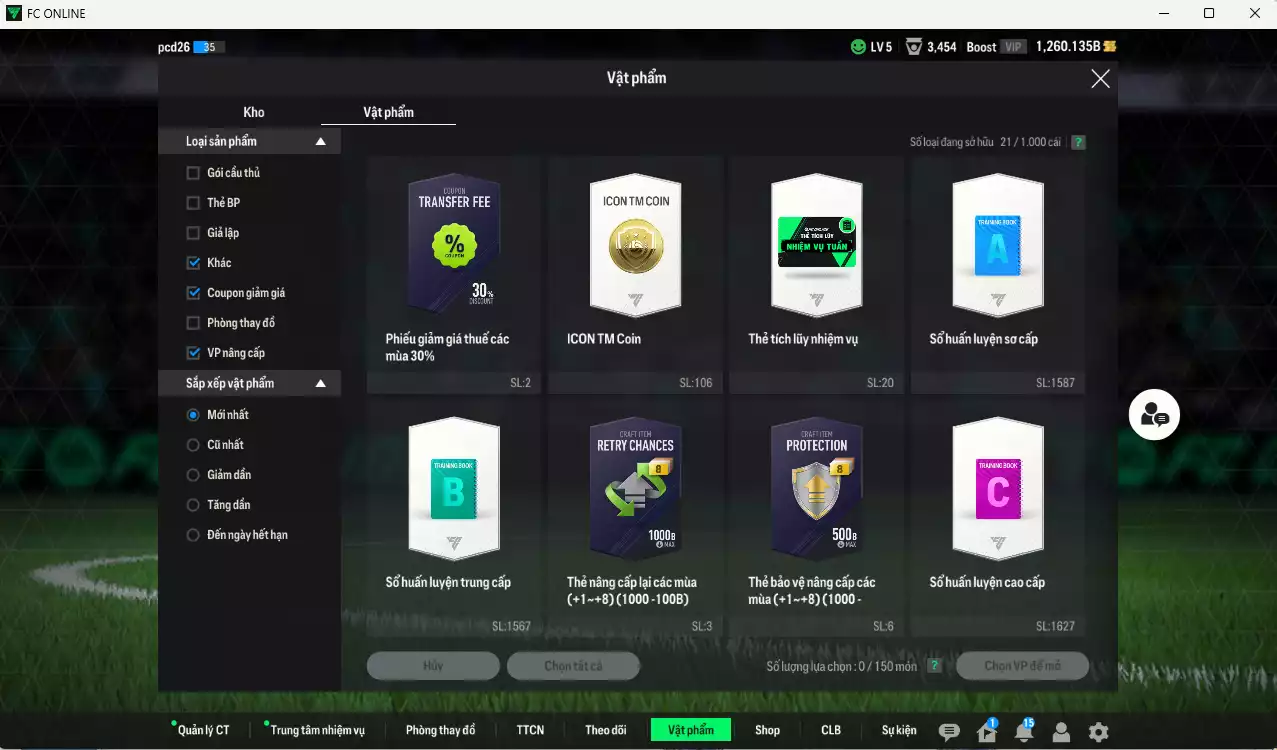Click the help icon beside owned item count
Image resolution: width=1277 pixels, height=750 pixels.
pyautogui.click(x=1078, y=142)
